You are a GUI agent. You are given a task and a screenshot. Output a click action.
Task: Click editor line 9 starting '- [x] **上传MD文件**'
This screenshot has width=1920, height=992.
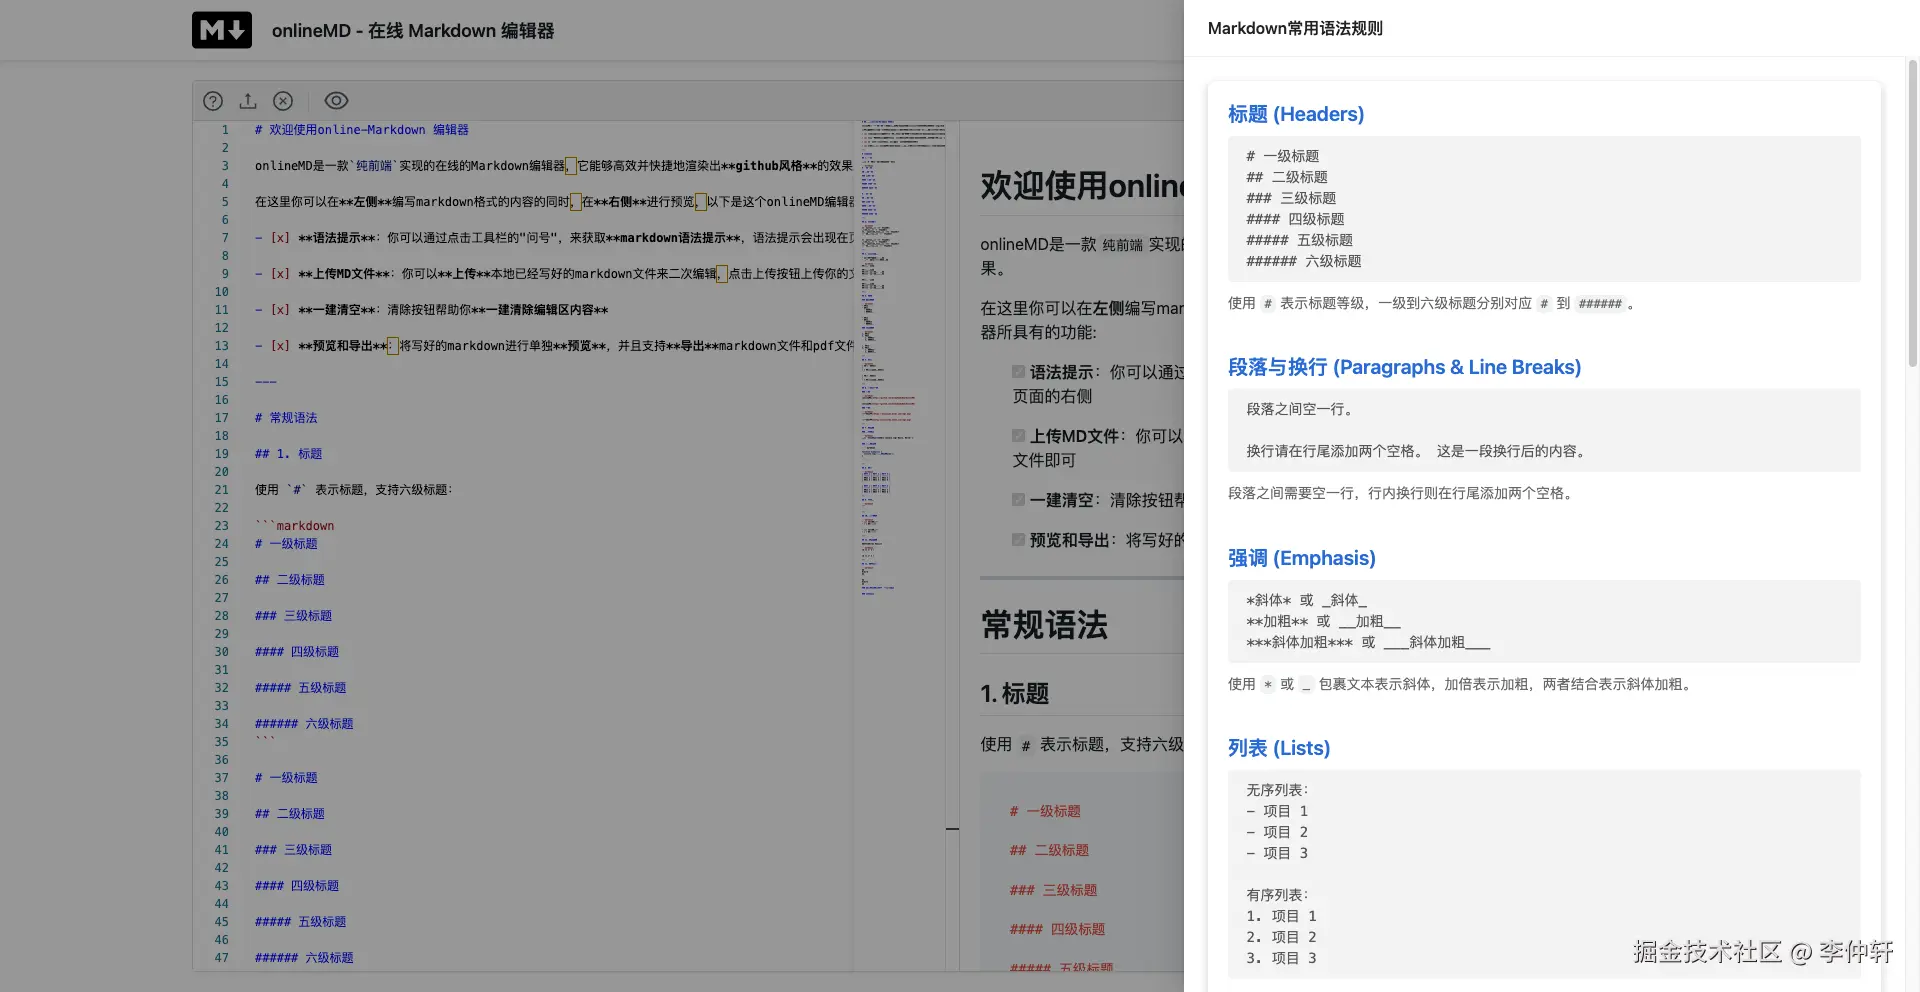click(553, 274)
